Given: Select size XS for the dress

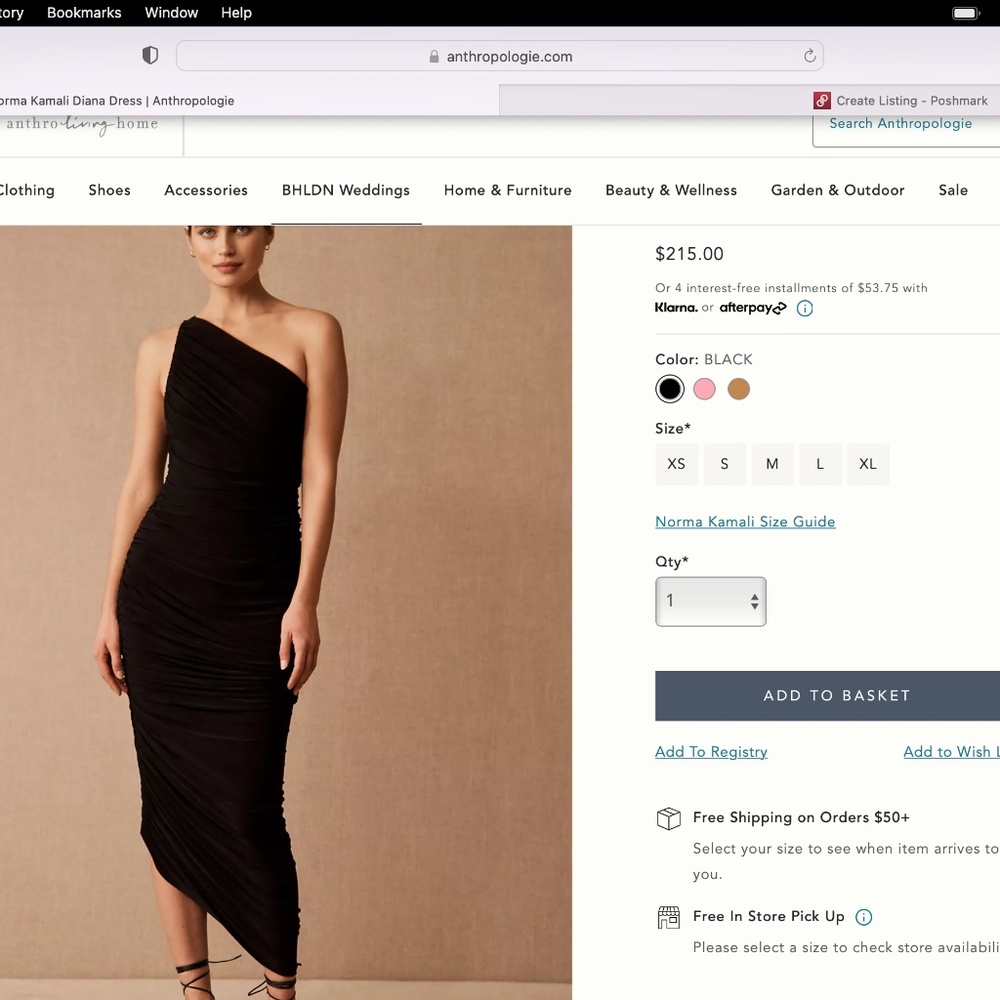Looking at the screenshot, I should point(676,464).
